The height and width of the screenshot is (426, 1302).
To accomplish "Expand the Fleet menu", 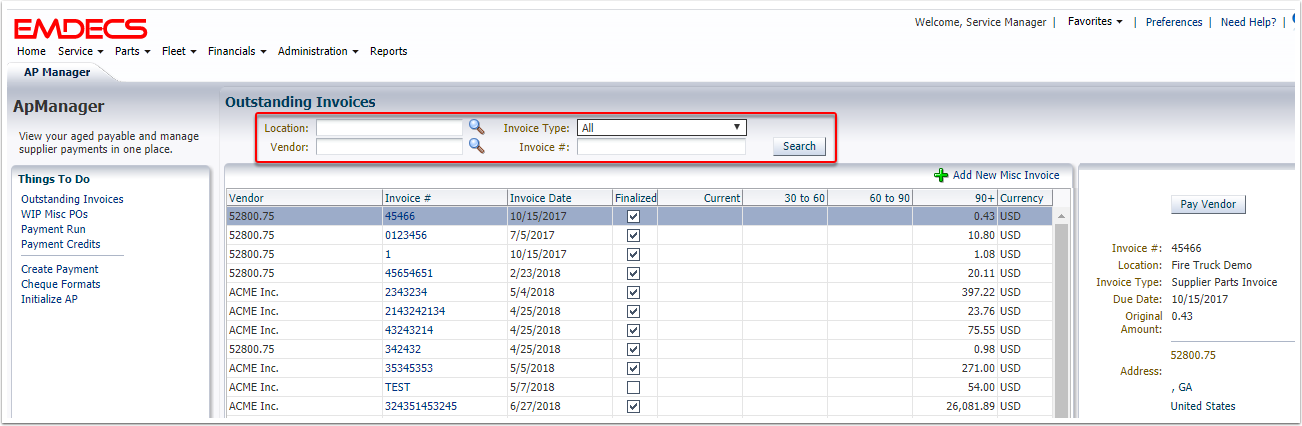I will point(179,51).
